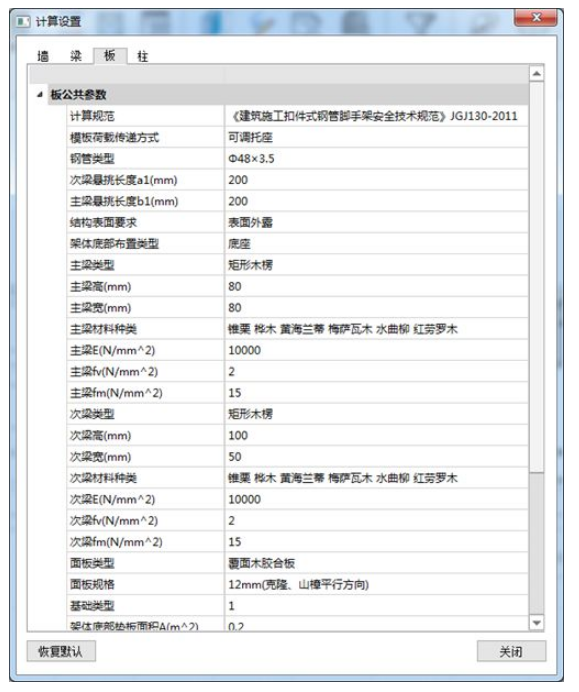Edit the 主梁fv value 2
Viewport: 579px width, 692px height.
coord(376,372)
